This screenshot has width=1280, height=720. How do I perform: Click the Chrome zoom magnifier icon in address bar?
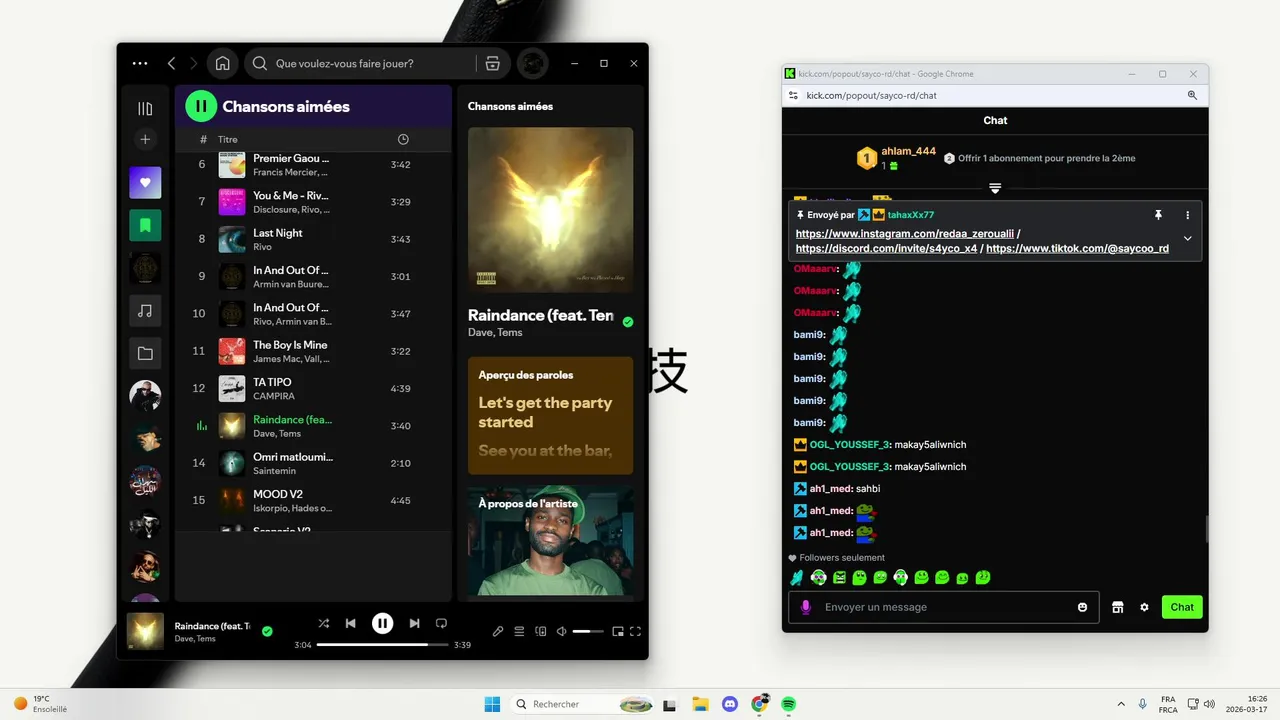[x=1192, y=95]
